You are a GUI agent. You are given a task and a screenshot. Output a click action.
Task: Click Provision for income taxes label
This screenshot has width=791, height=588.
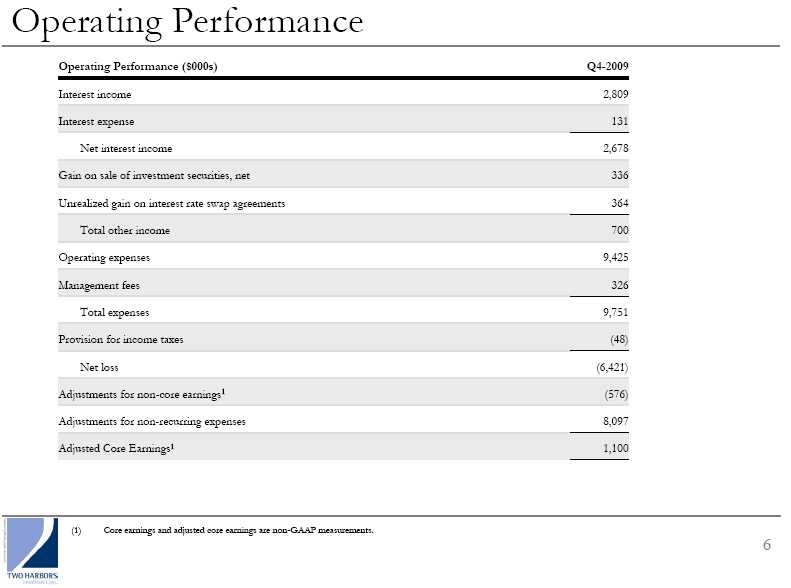pyautogui.click(x=121, y=339)
